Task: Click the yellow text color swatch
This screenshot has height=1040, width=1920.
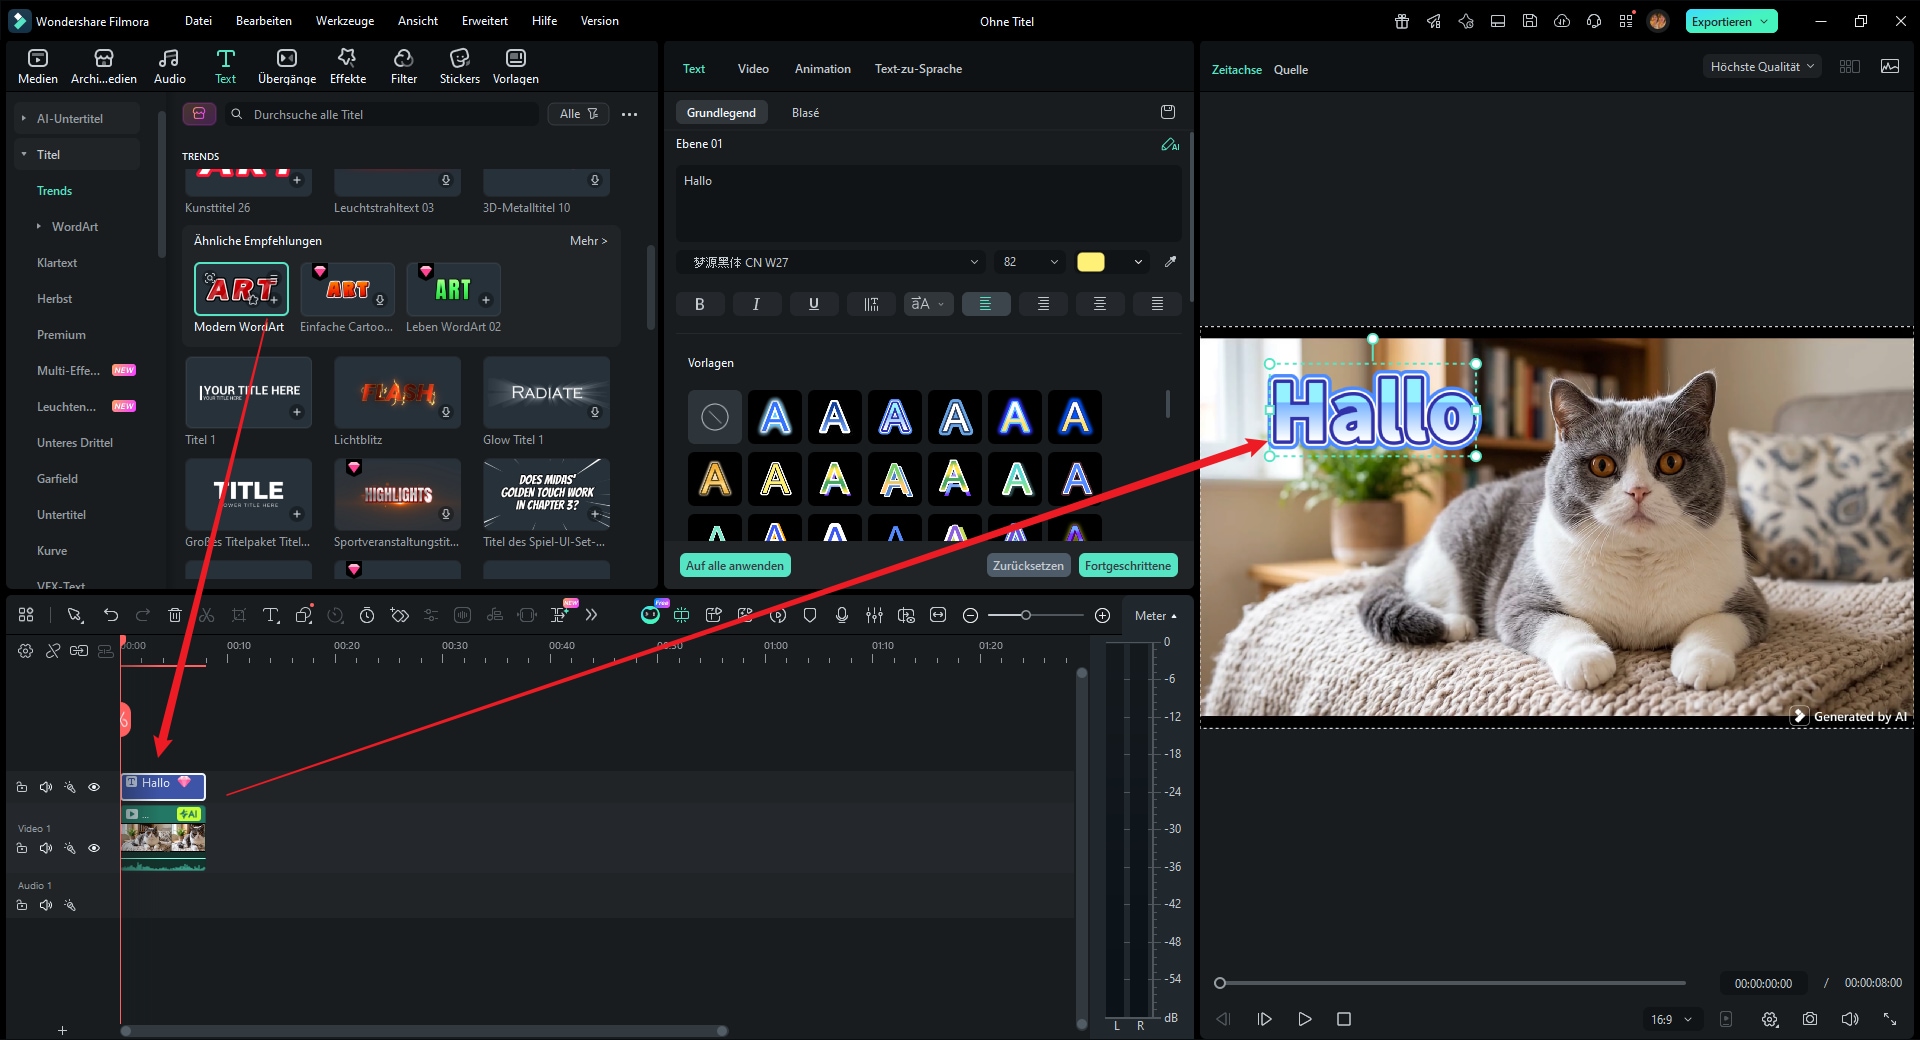Action: pyautogui.click(x=1091, y=262)
